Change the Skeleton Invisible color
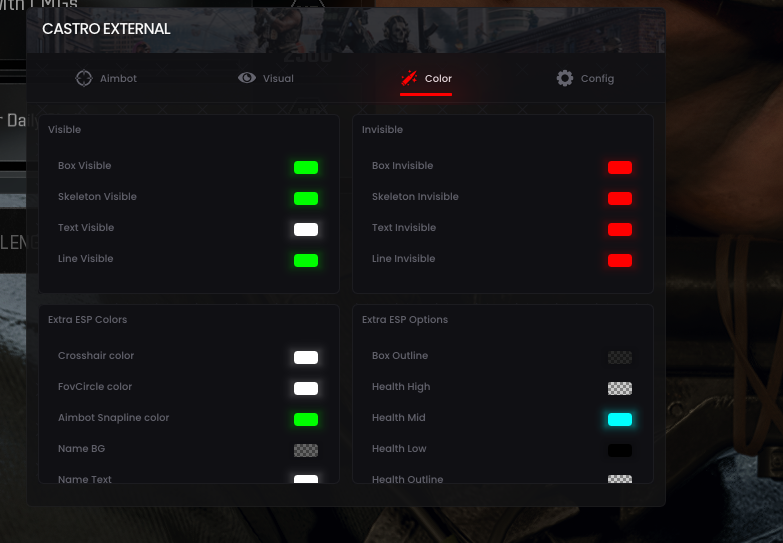Screen dimensions: 783x543 [620, 198]
